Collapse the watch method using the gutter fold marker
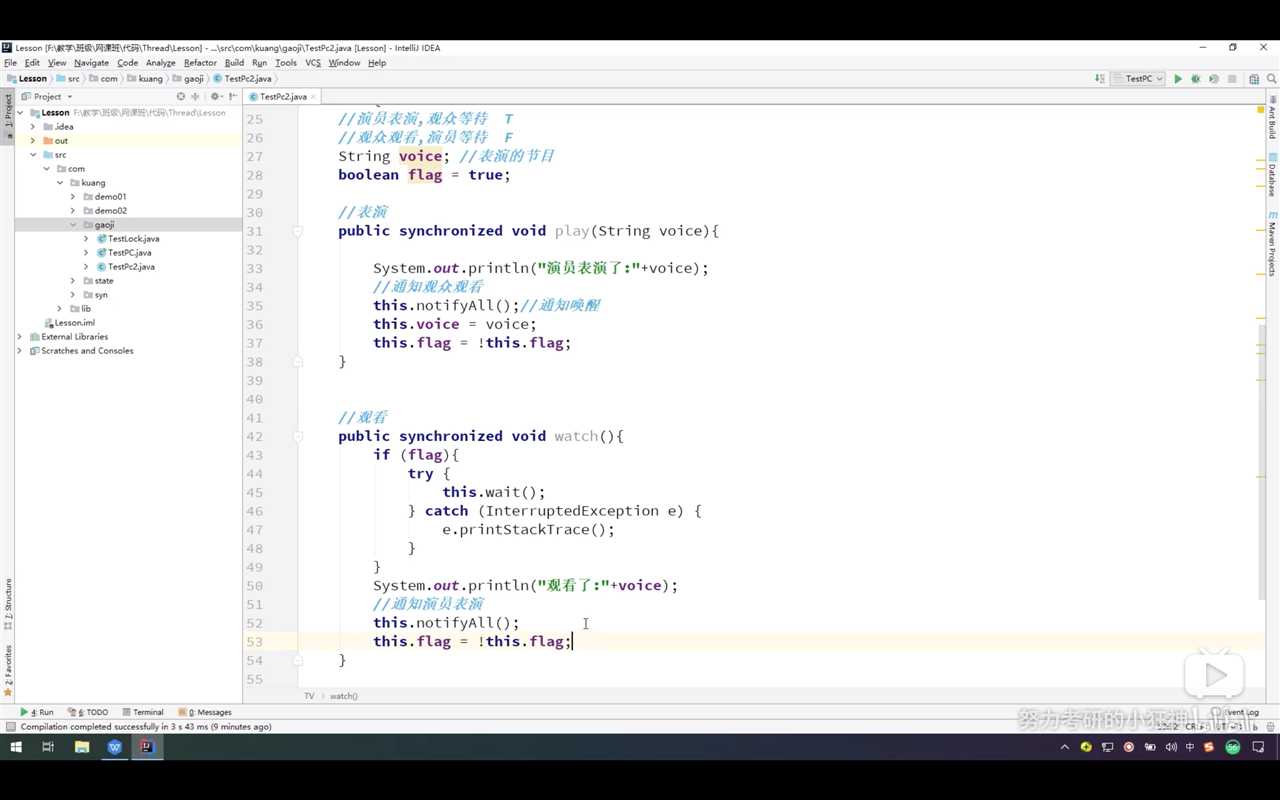The image size is (1280, 800). click(297, 436)
